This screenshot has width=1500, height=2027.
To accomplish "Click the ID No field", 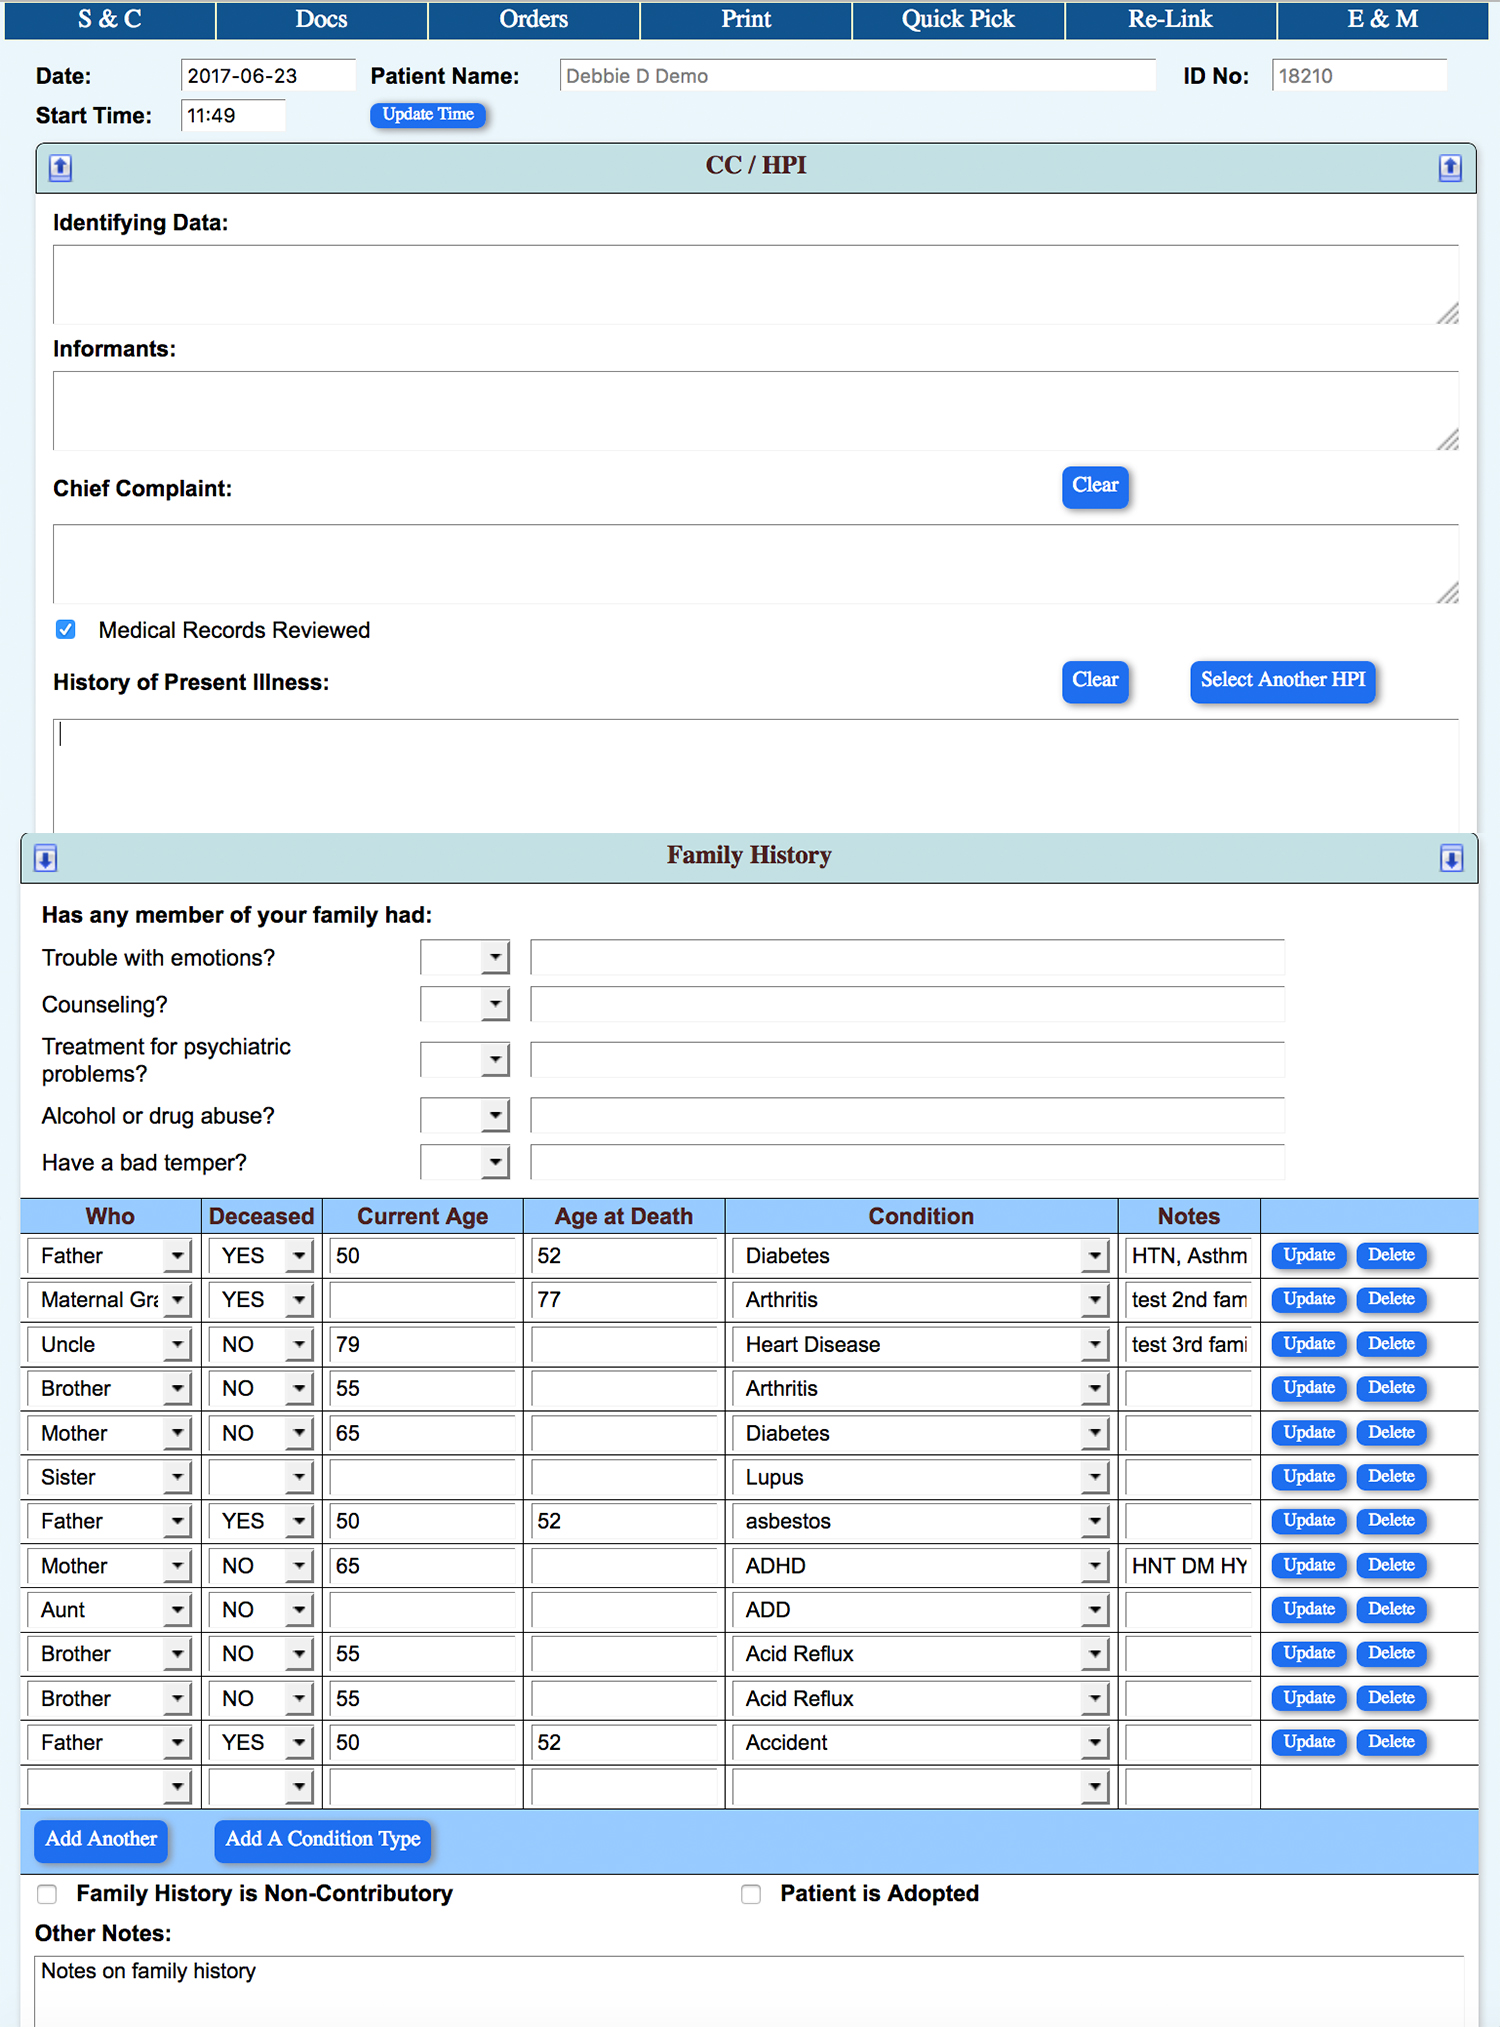I will (x=1359, y=75).
